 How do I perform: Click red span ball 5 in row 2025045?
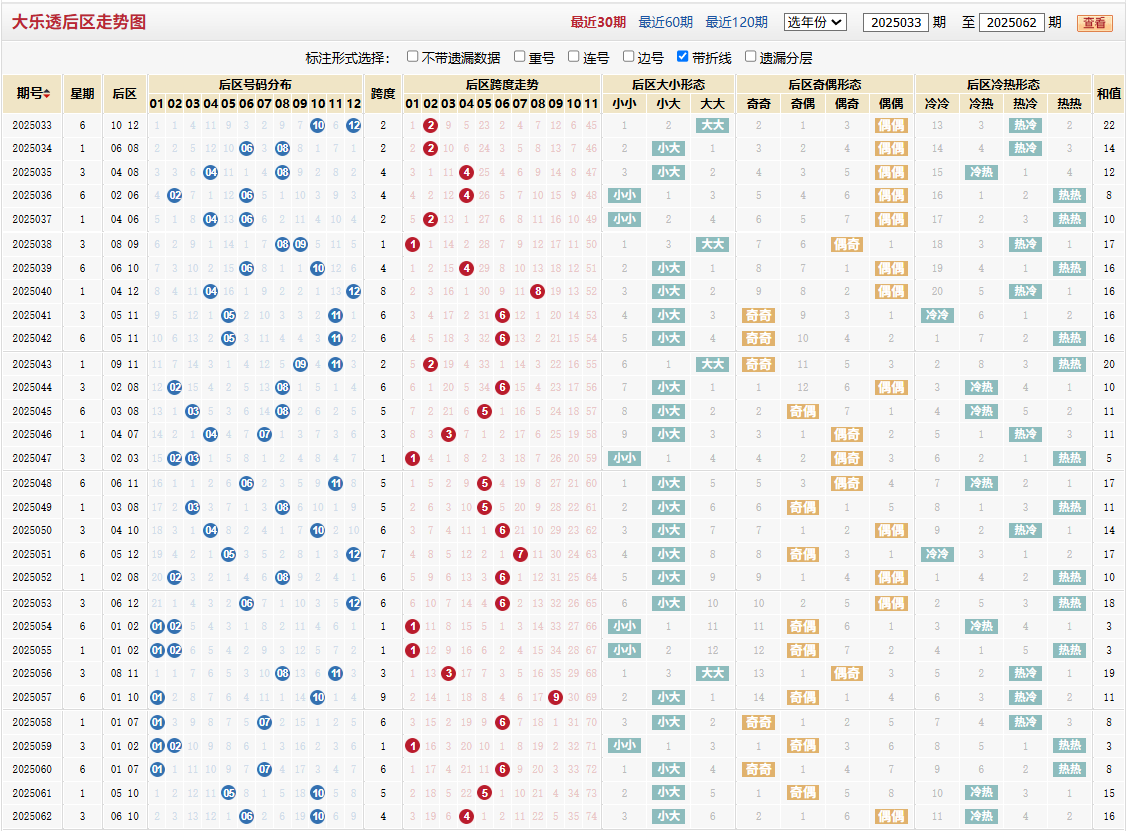484,412
